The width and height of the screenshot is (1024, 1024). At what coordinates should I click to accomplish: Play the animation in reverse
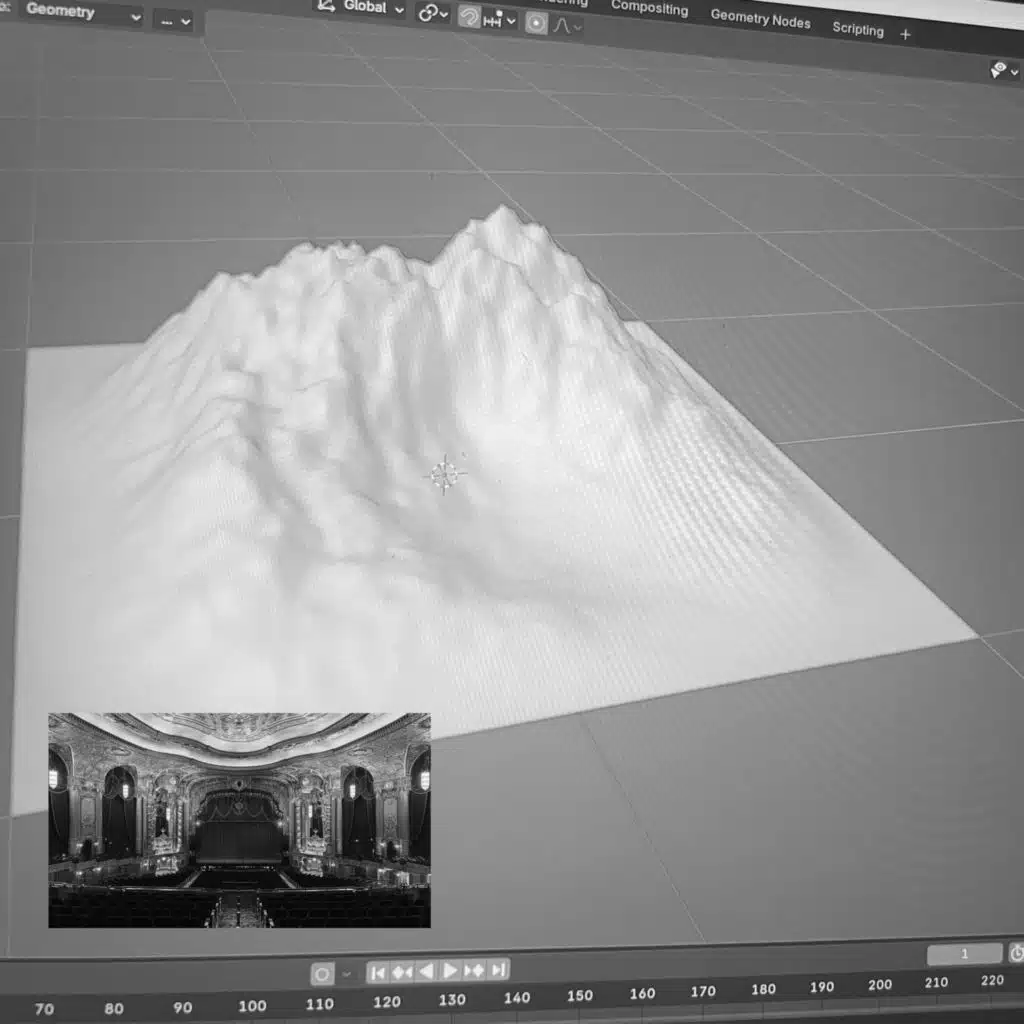click(426, 971)
